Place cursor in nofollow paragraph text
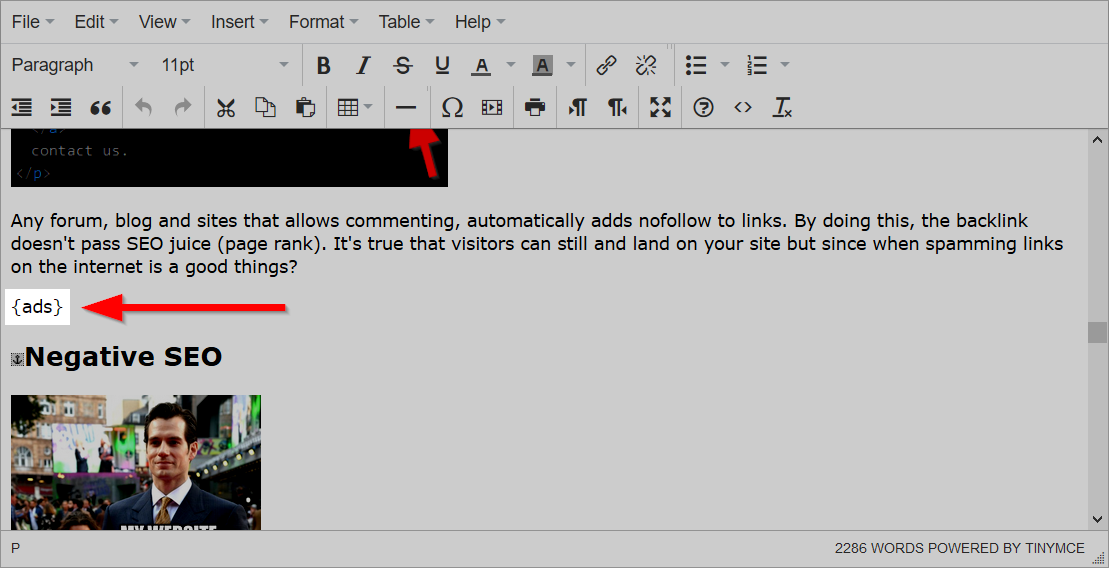 pyautogui.click(x=537, y=244)
